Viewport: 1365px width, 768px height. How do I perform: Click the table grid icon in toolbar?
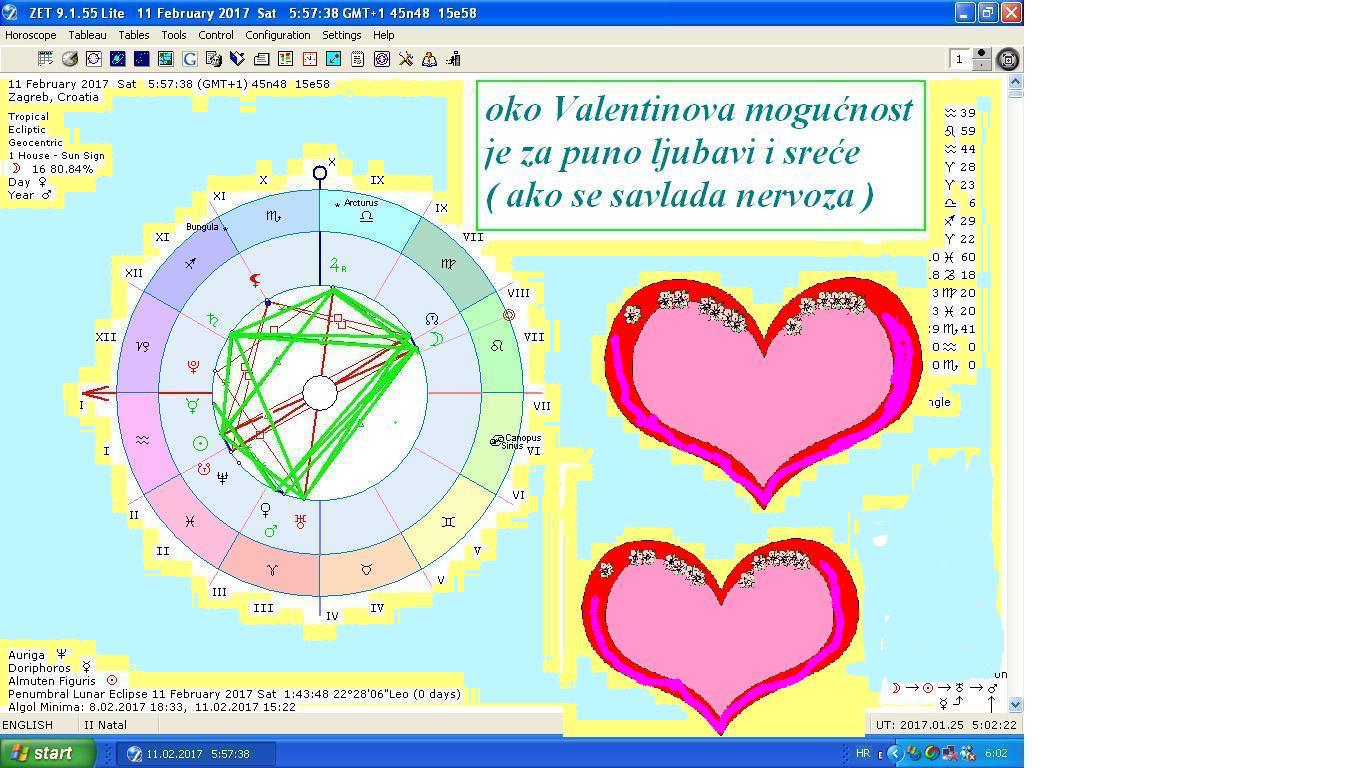45,59
